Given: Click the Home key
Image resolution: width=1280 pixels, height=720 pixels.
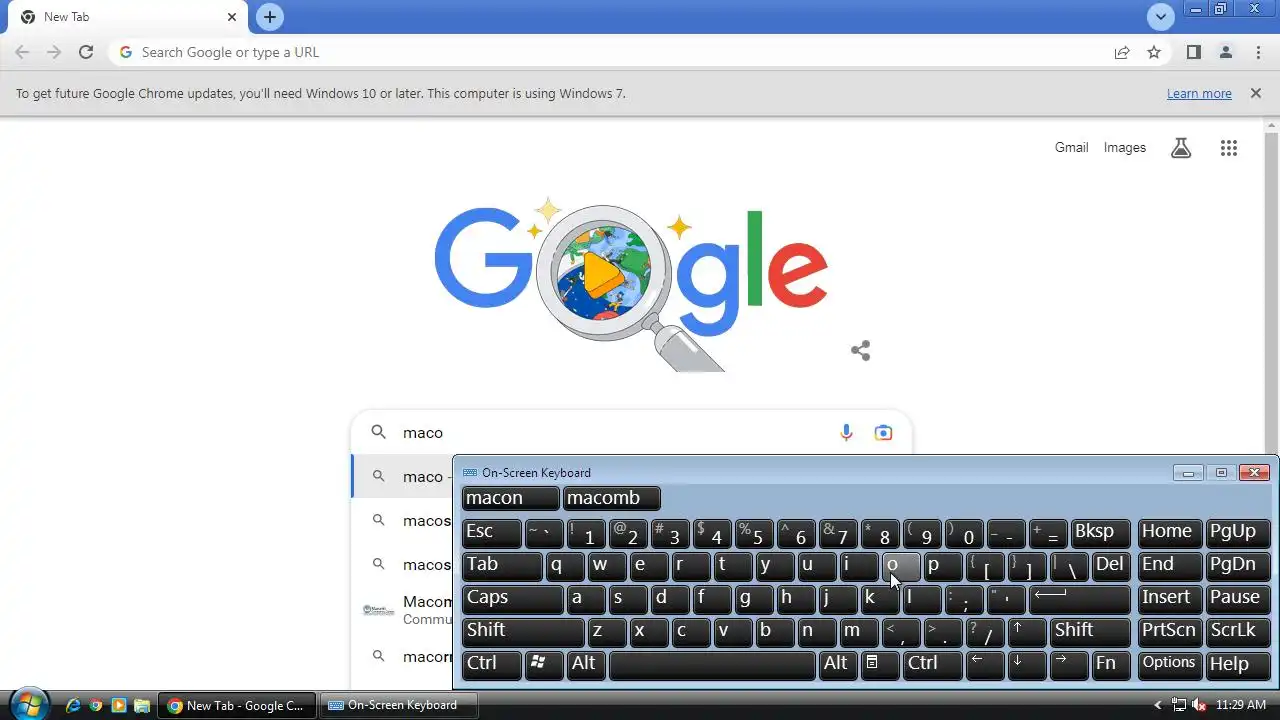Looking at the screenshot, I should pos(1170,533).
